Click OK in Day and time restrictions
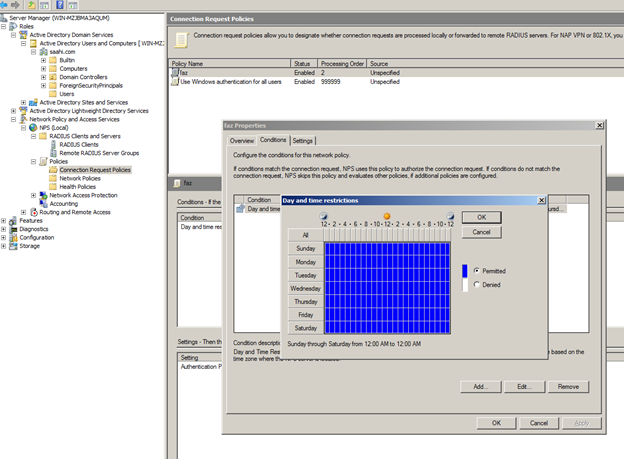The width and height of the screenshot is (624, 459). click(x=481, y=217)
